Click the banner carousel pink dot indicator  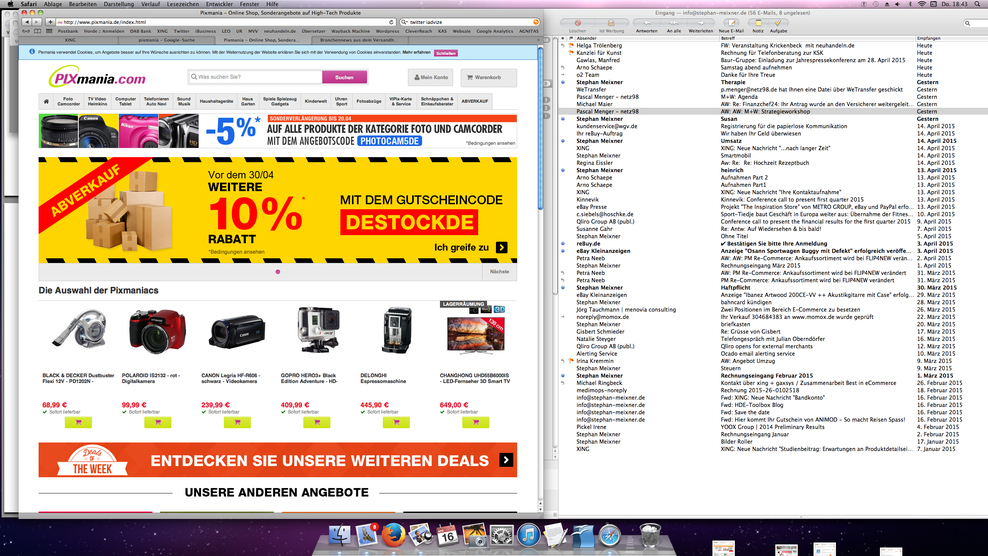point(278,272)
